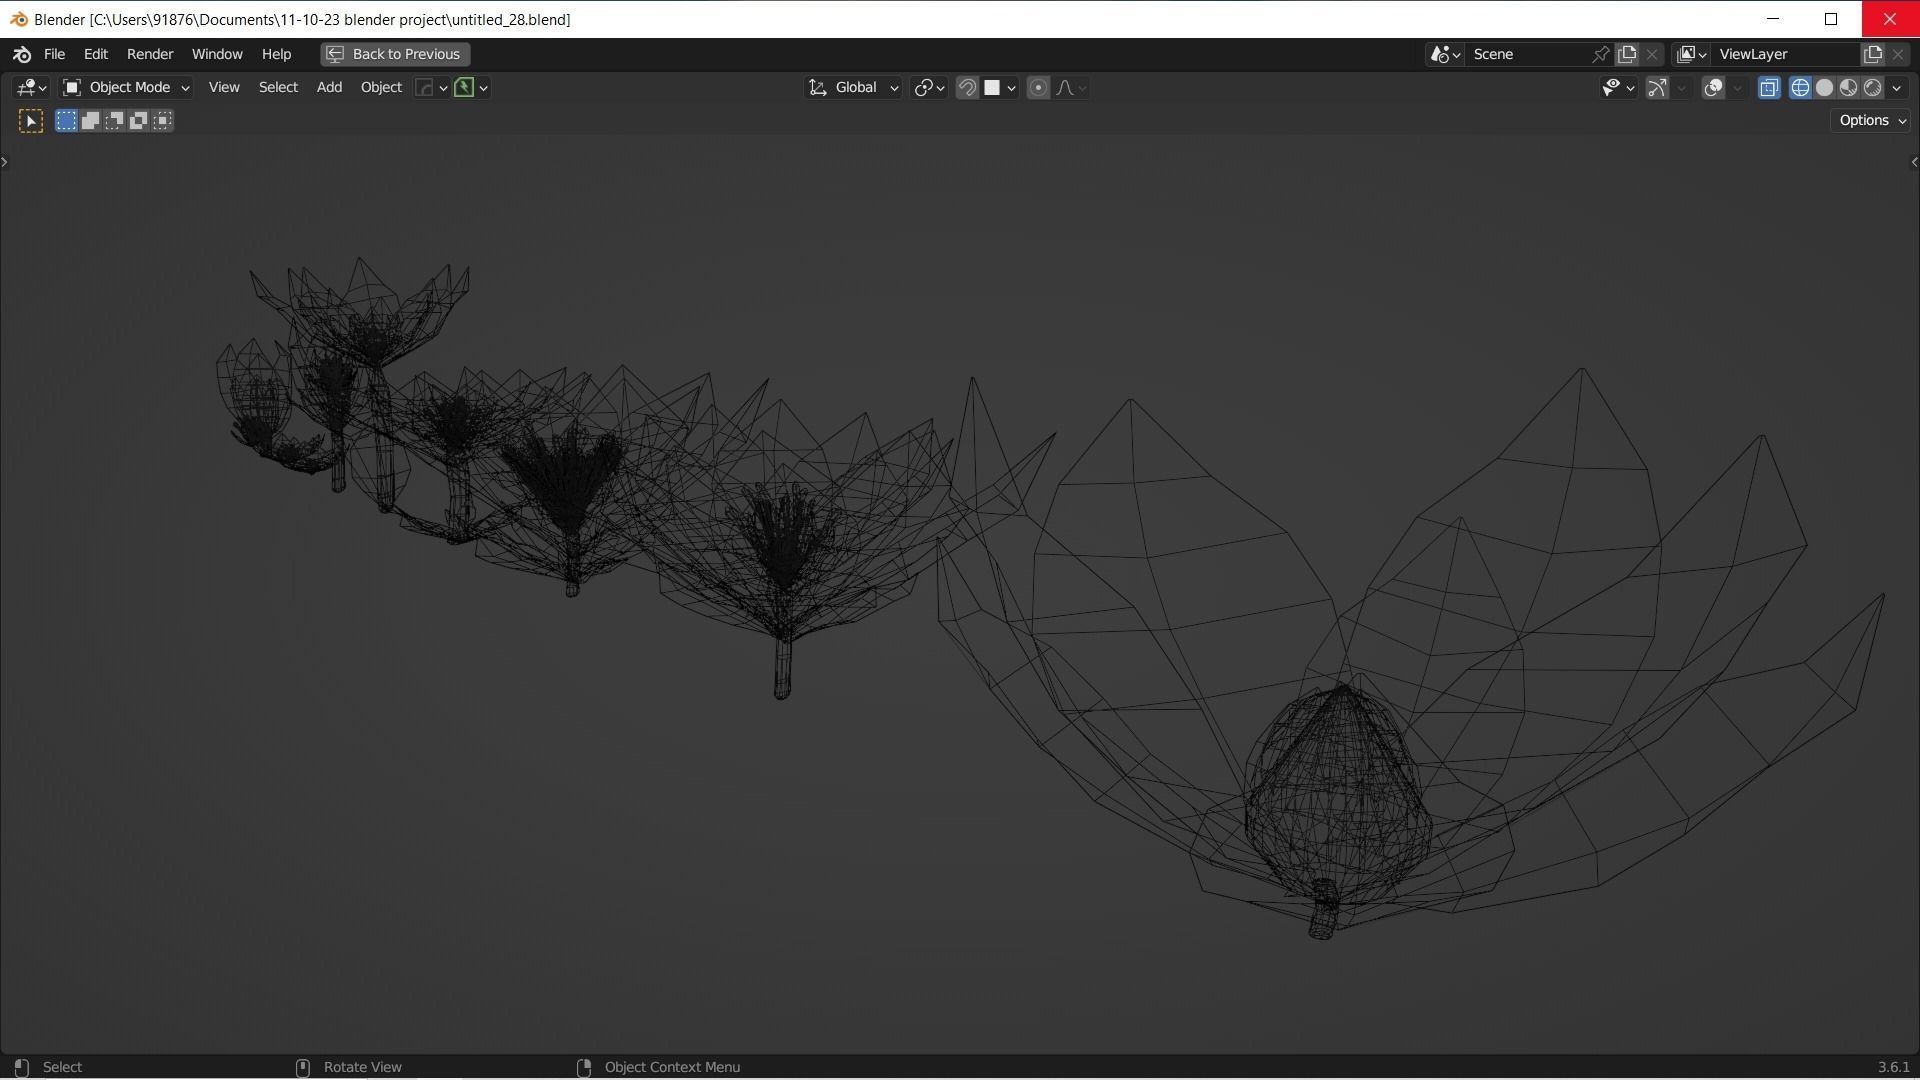Image resolution: width=1920 pixels, height=1080 pixels.
Task: Switch to wireframe viewport shading
Action: (1800, 88)
